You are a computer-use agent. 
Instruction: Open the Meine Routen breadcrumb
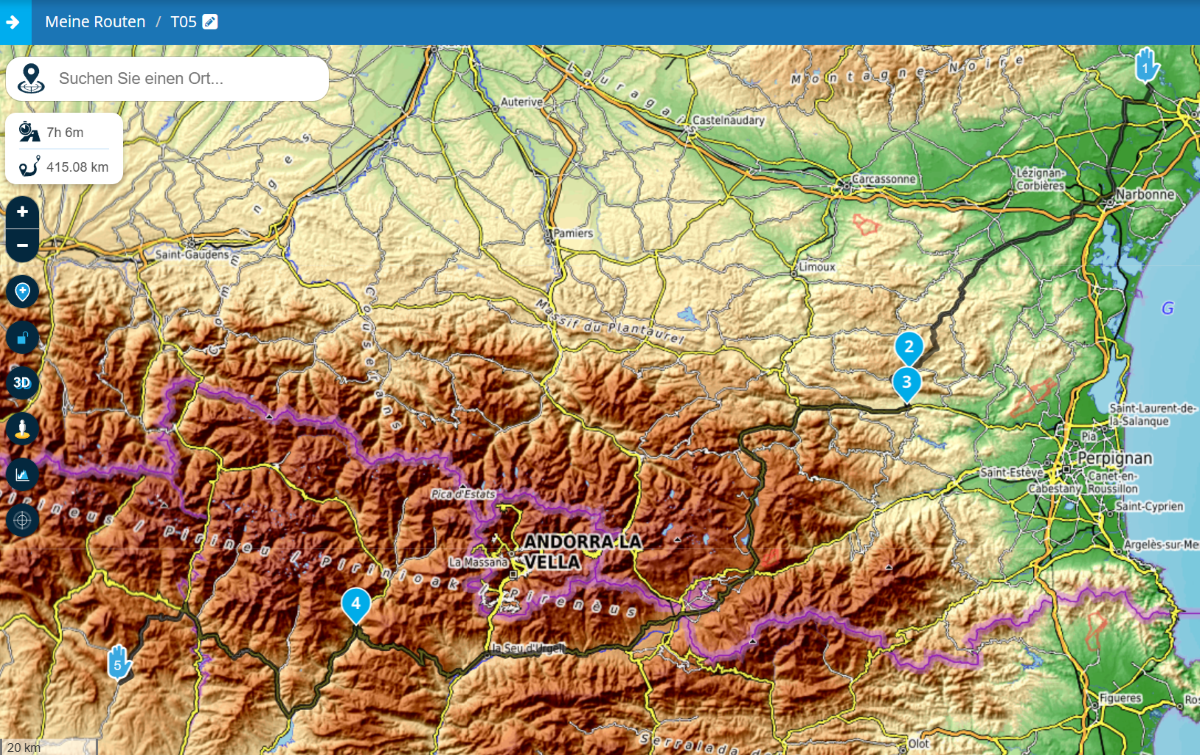coord(95,22)
